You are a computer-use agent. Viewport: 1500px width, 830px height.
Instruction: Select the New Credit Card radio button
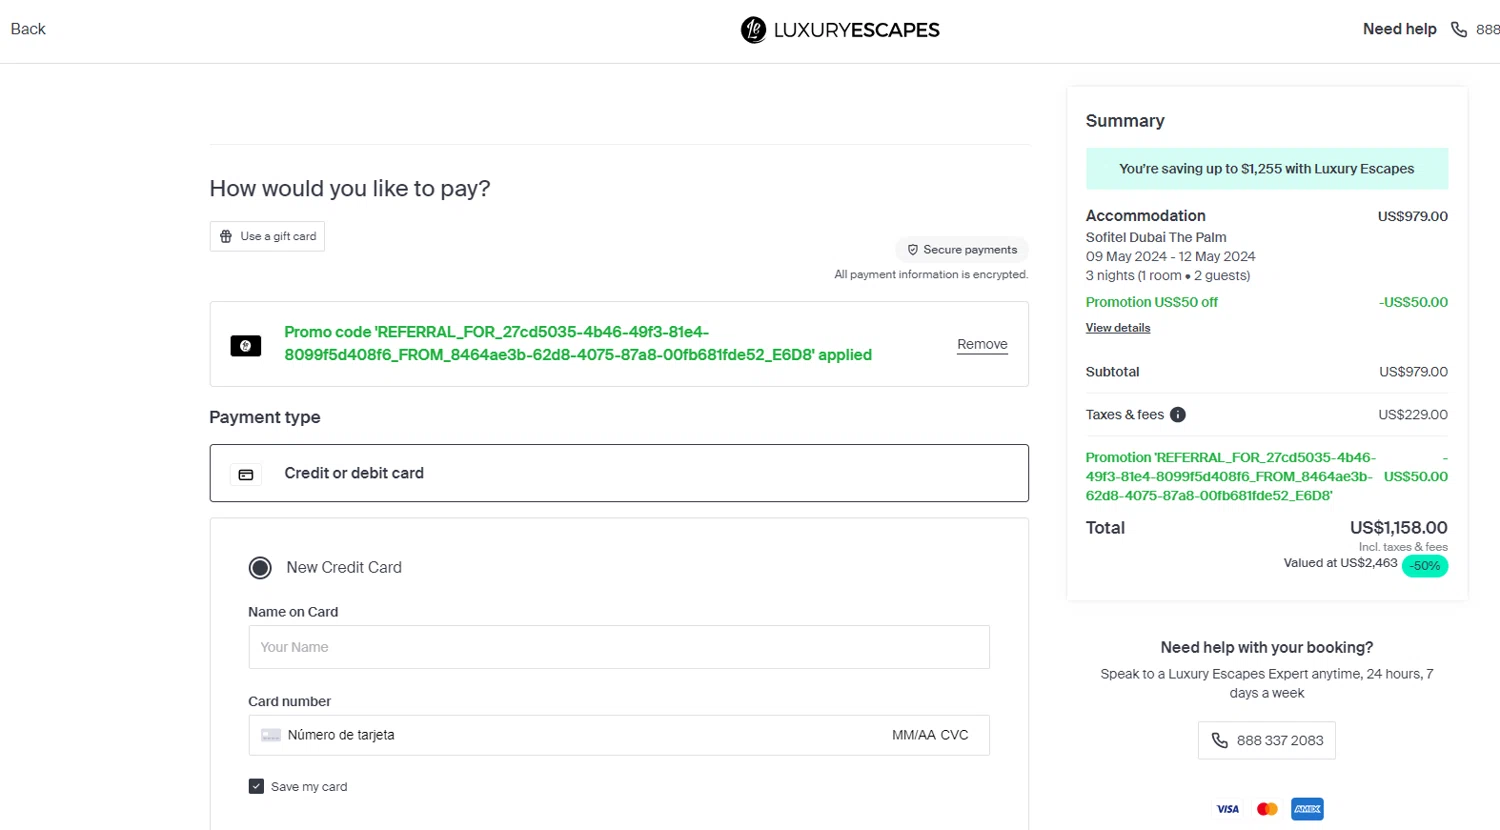coord(260,568)
